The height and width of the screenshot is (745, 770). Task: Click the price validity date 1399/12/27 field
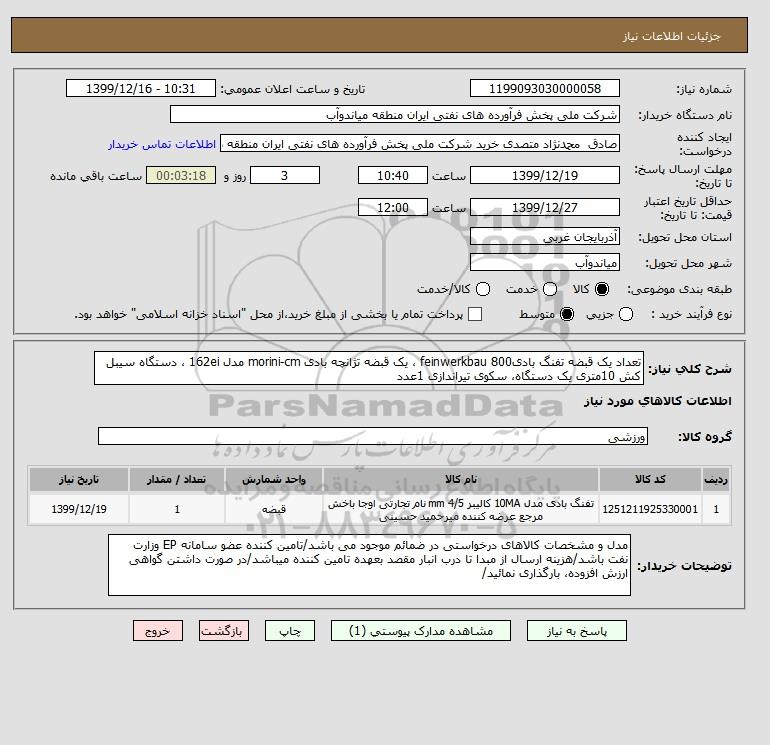[545, 207]
